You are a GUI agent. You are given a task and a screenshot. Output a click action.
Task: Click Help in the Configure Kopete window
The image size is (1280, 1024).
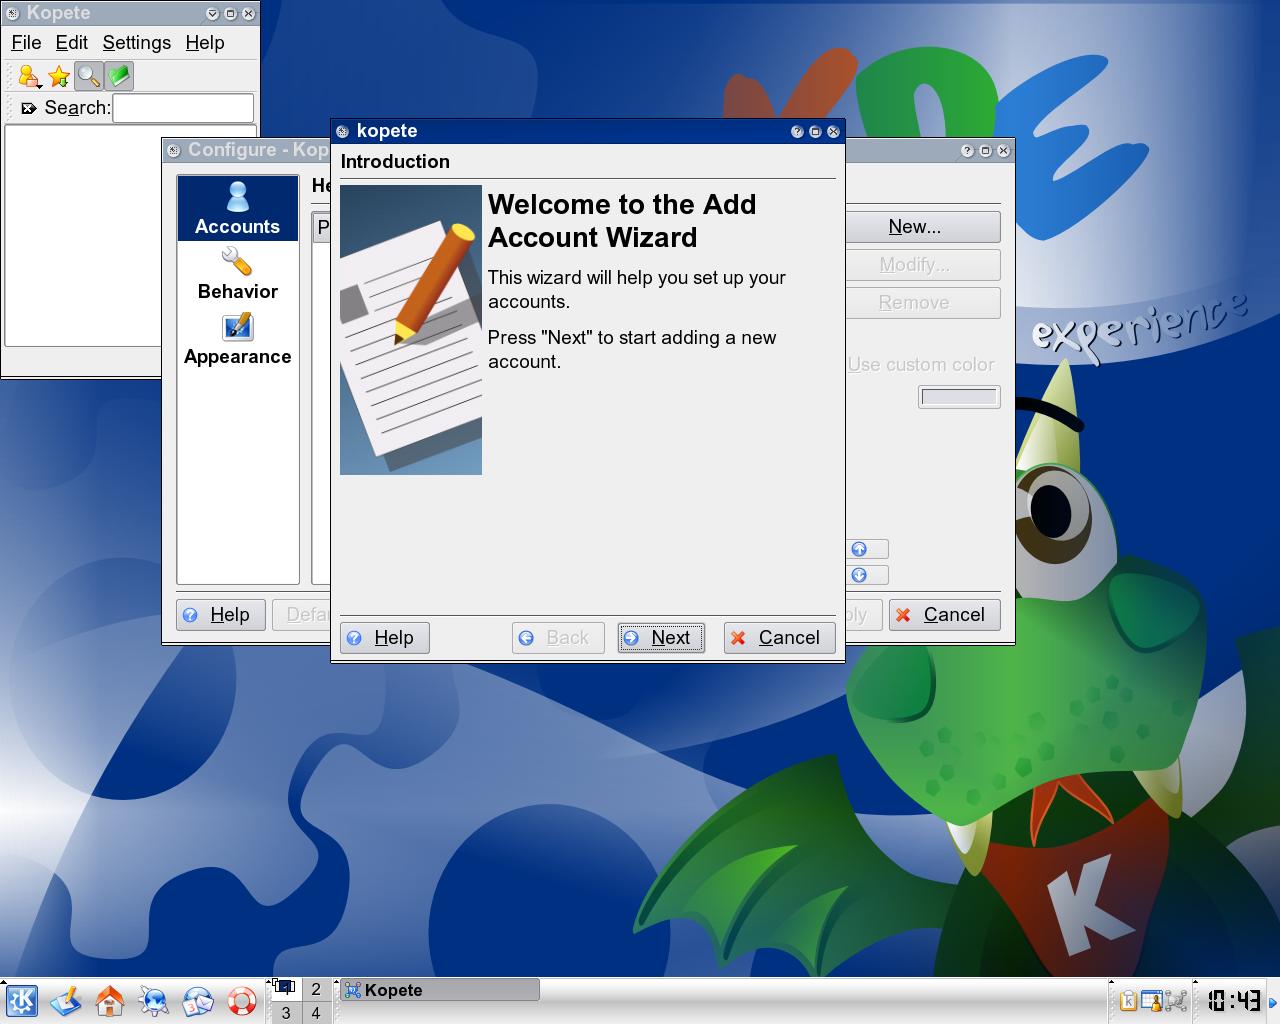(x=221, y=615)
